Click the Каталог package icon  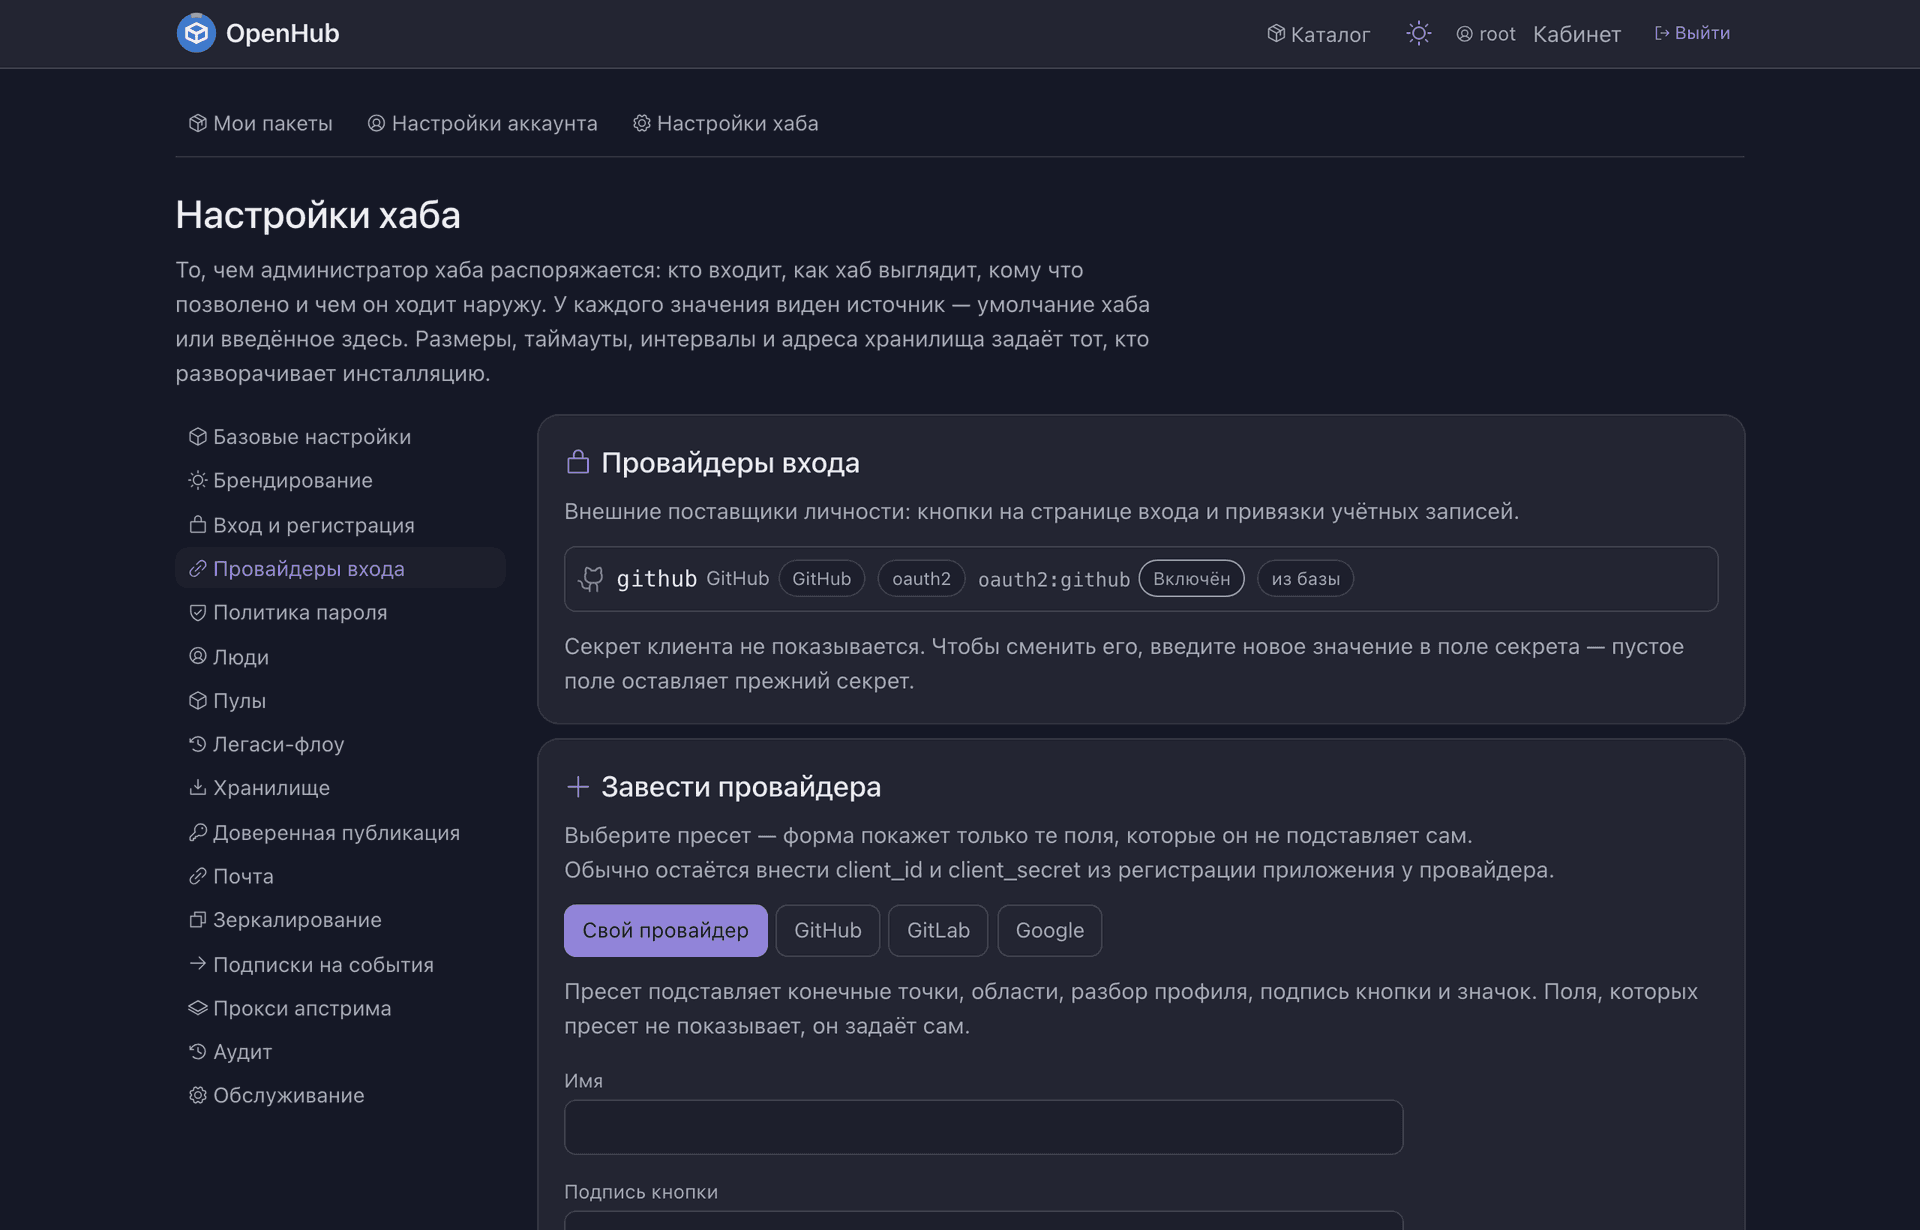click(1276, 34)
